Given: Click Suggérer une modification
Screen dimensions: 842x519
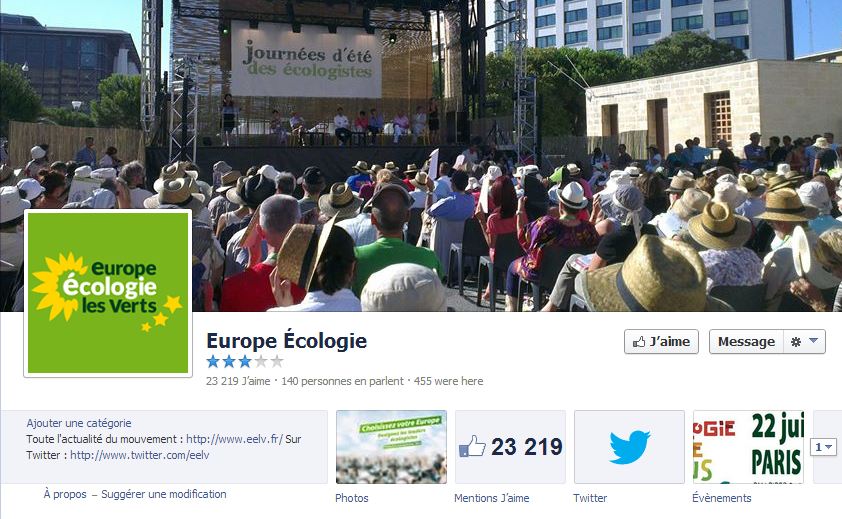Looking at the screenshot, I should click(x=164, y=494).
